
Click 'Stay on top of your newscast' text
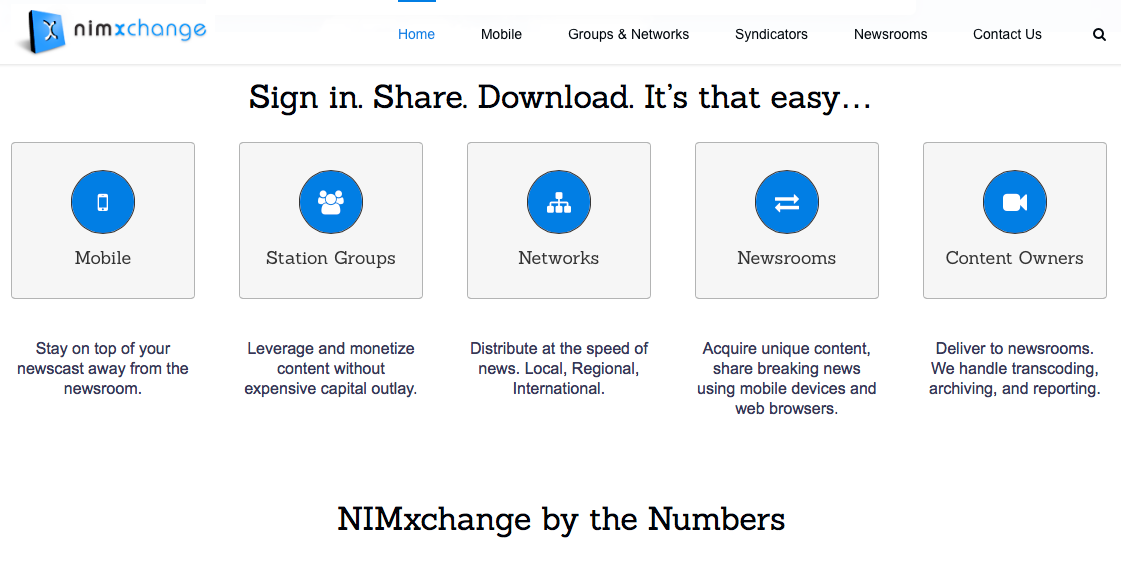tap(103, 369)
